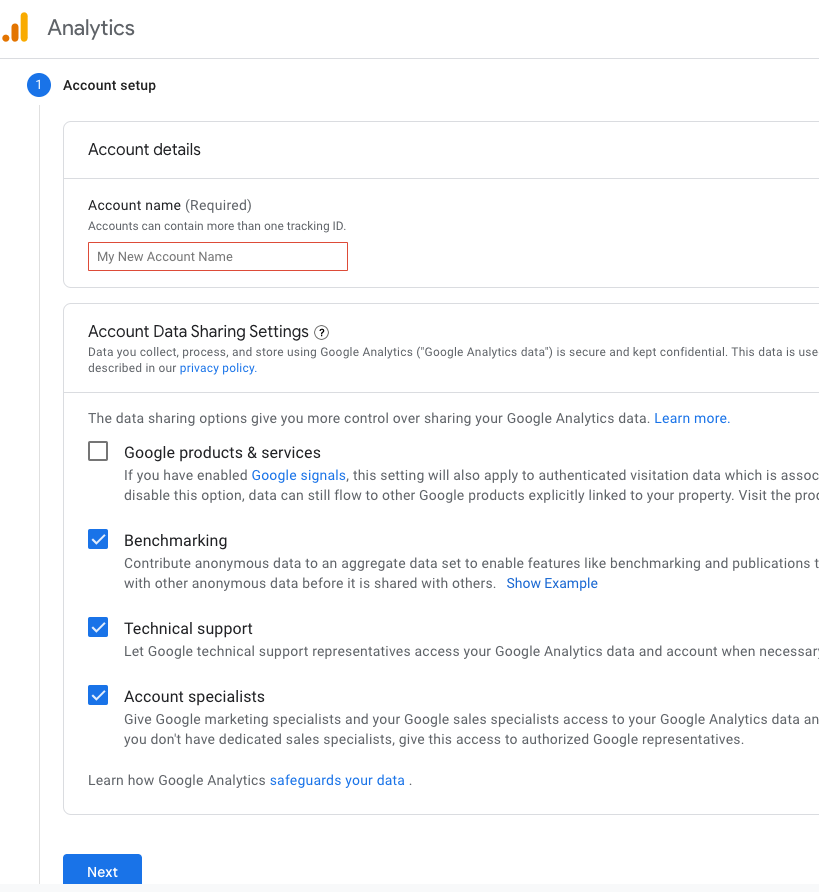Click 'Accounts can contain more than one tracking ID' text
The height and width of the screenshot is (892, 819).
(x=217, y=226)
